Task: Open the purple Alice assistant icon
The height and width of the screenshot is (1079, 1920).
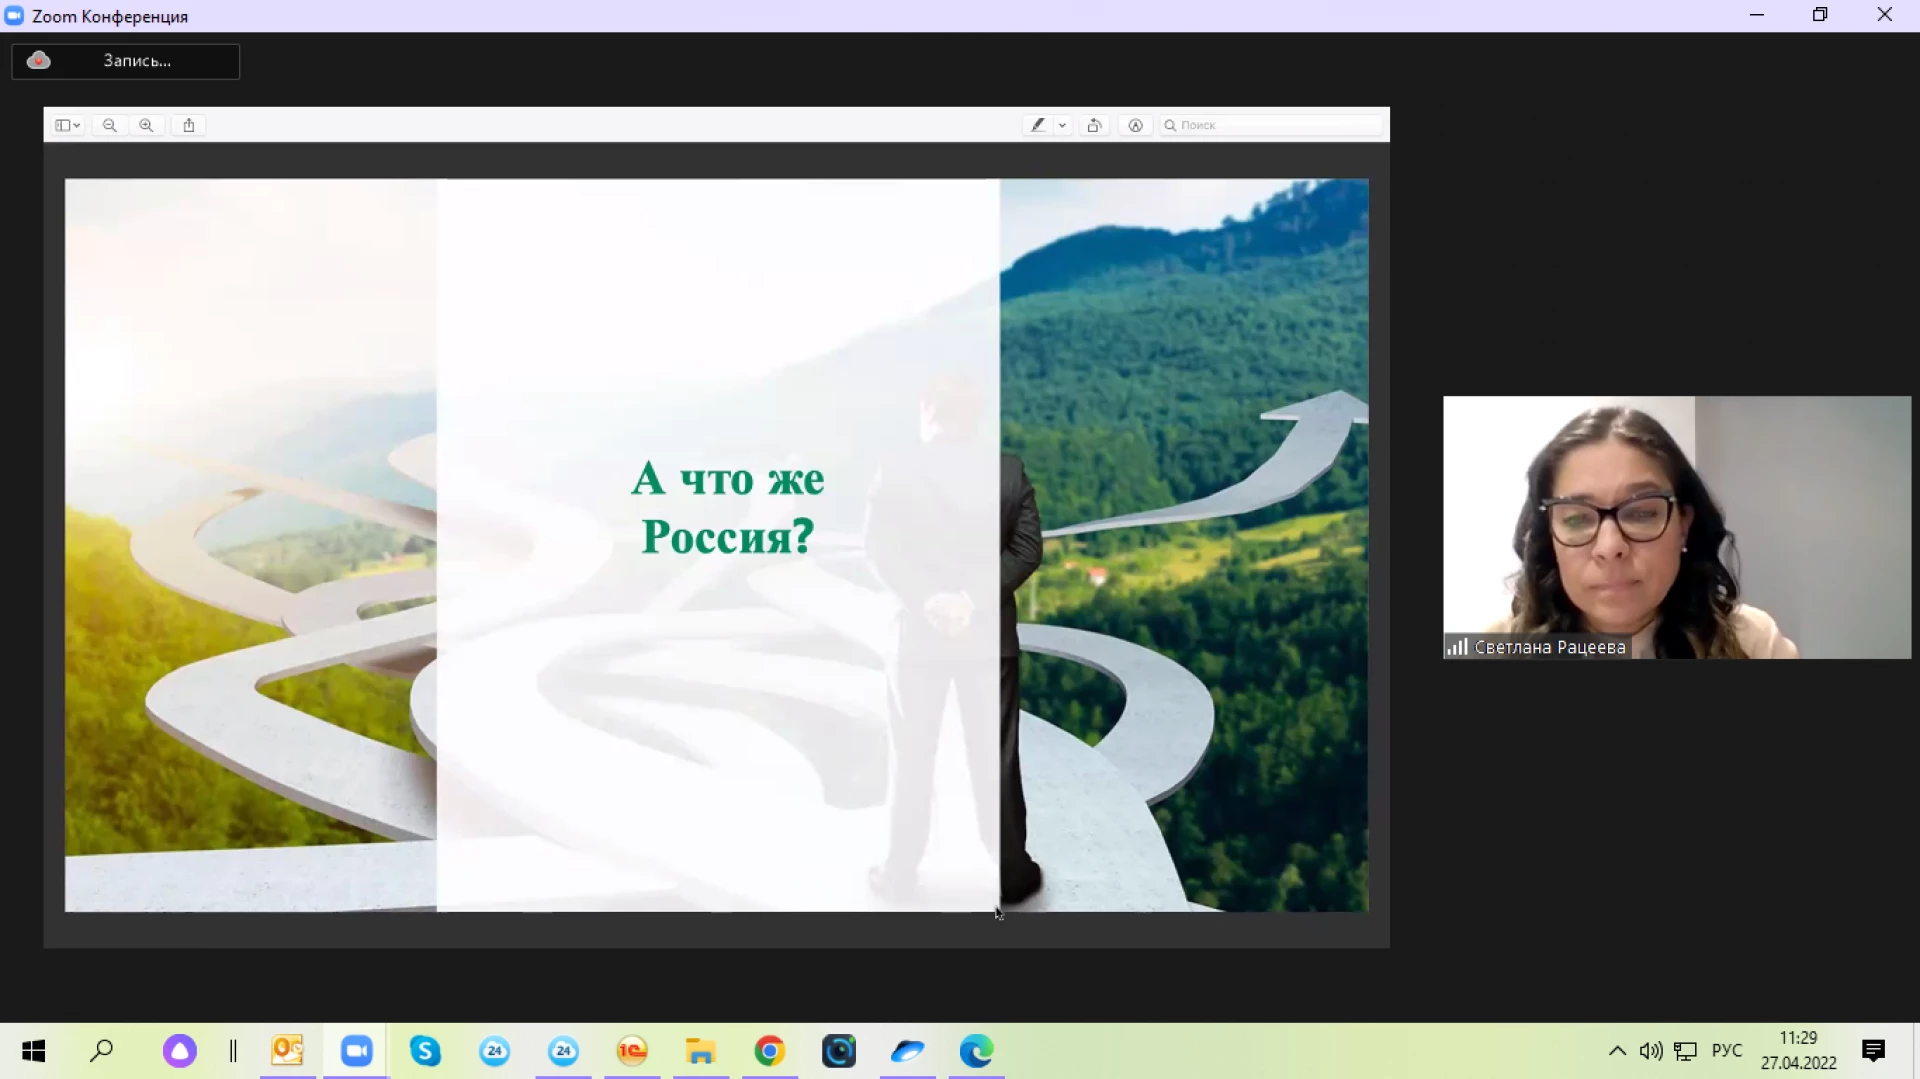Action: [180, 1051]
